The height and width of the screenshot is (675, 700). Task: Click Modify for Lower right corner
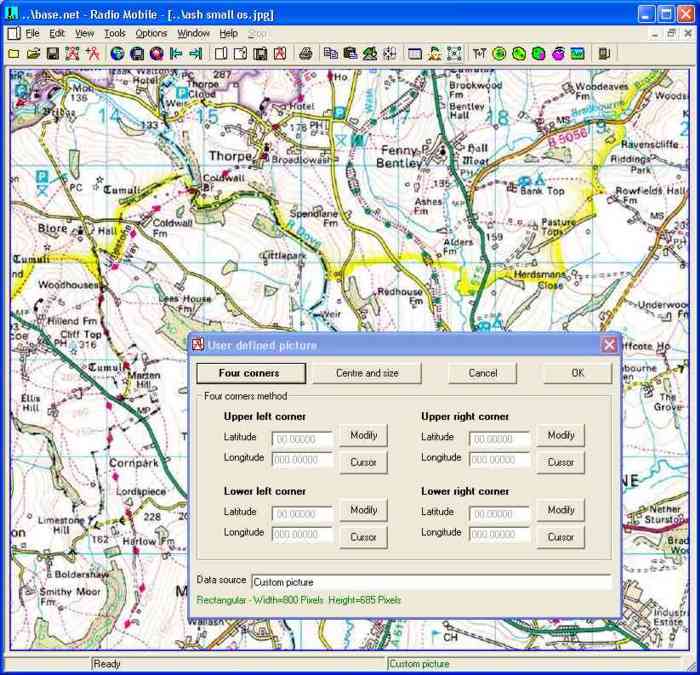561,510
